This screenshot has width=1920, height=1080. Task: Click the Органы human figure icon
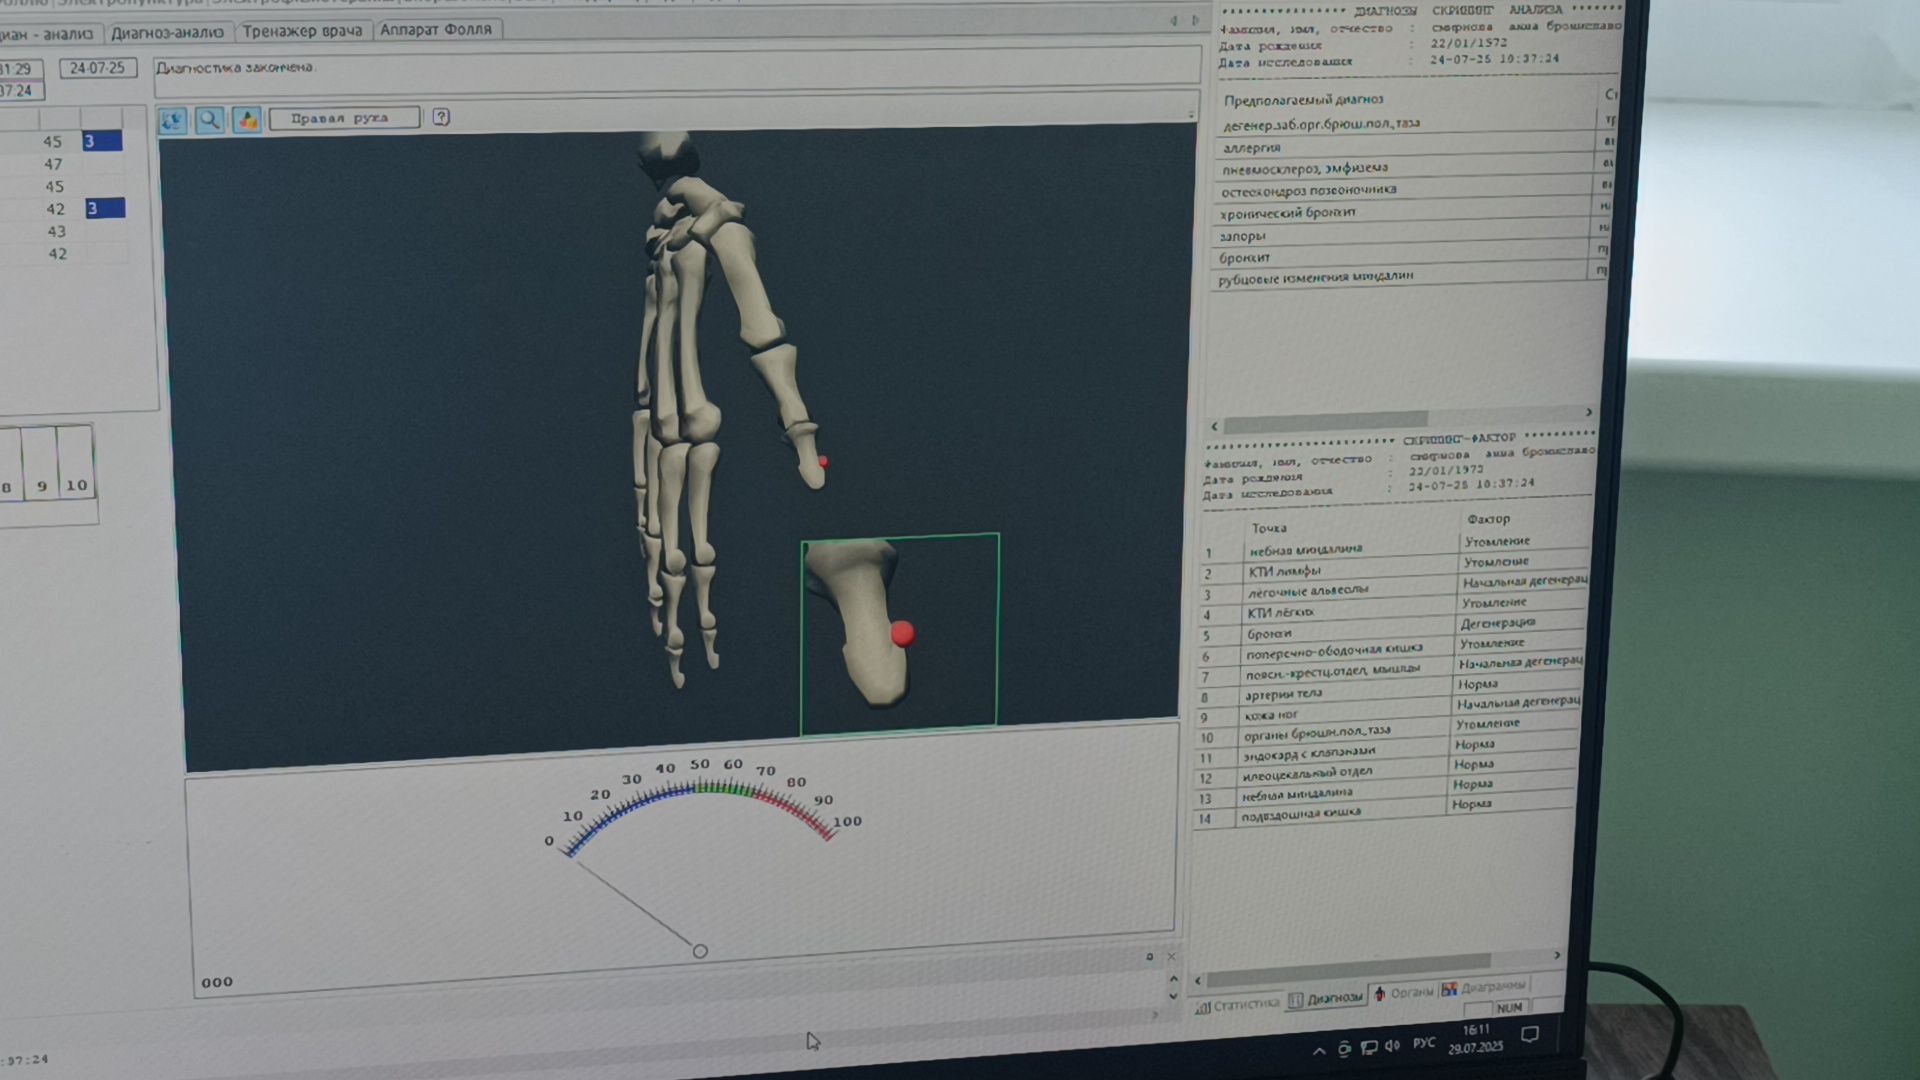point(1380,994)
